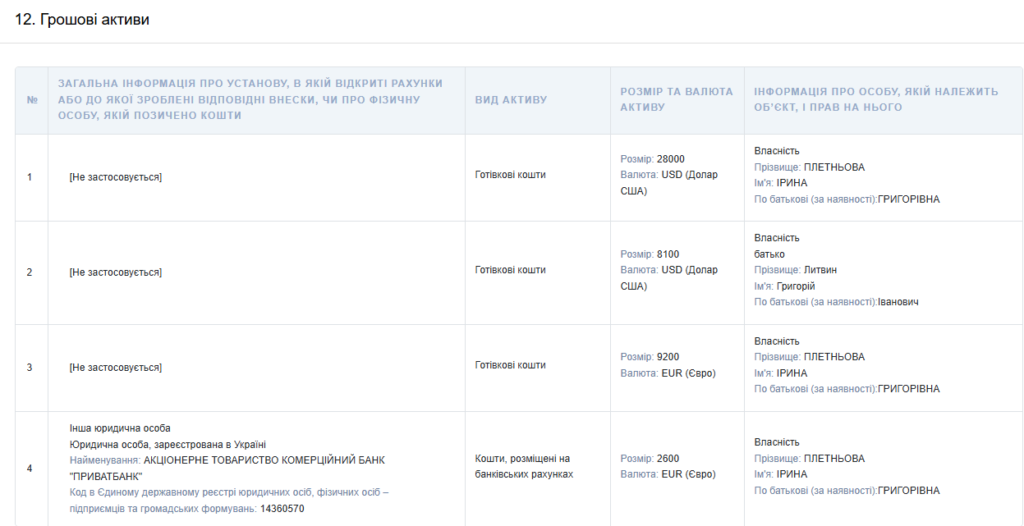Select "[Не застосовується]" in row 2
The image size is (1024, 526).
(x=115, y=272)
